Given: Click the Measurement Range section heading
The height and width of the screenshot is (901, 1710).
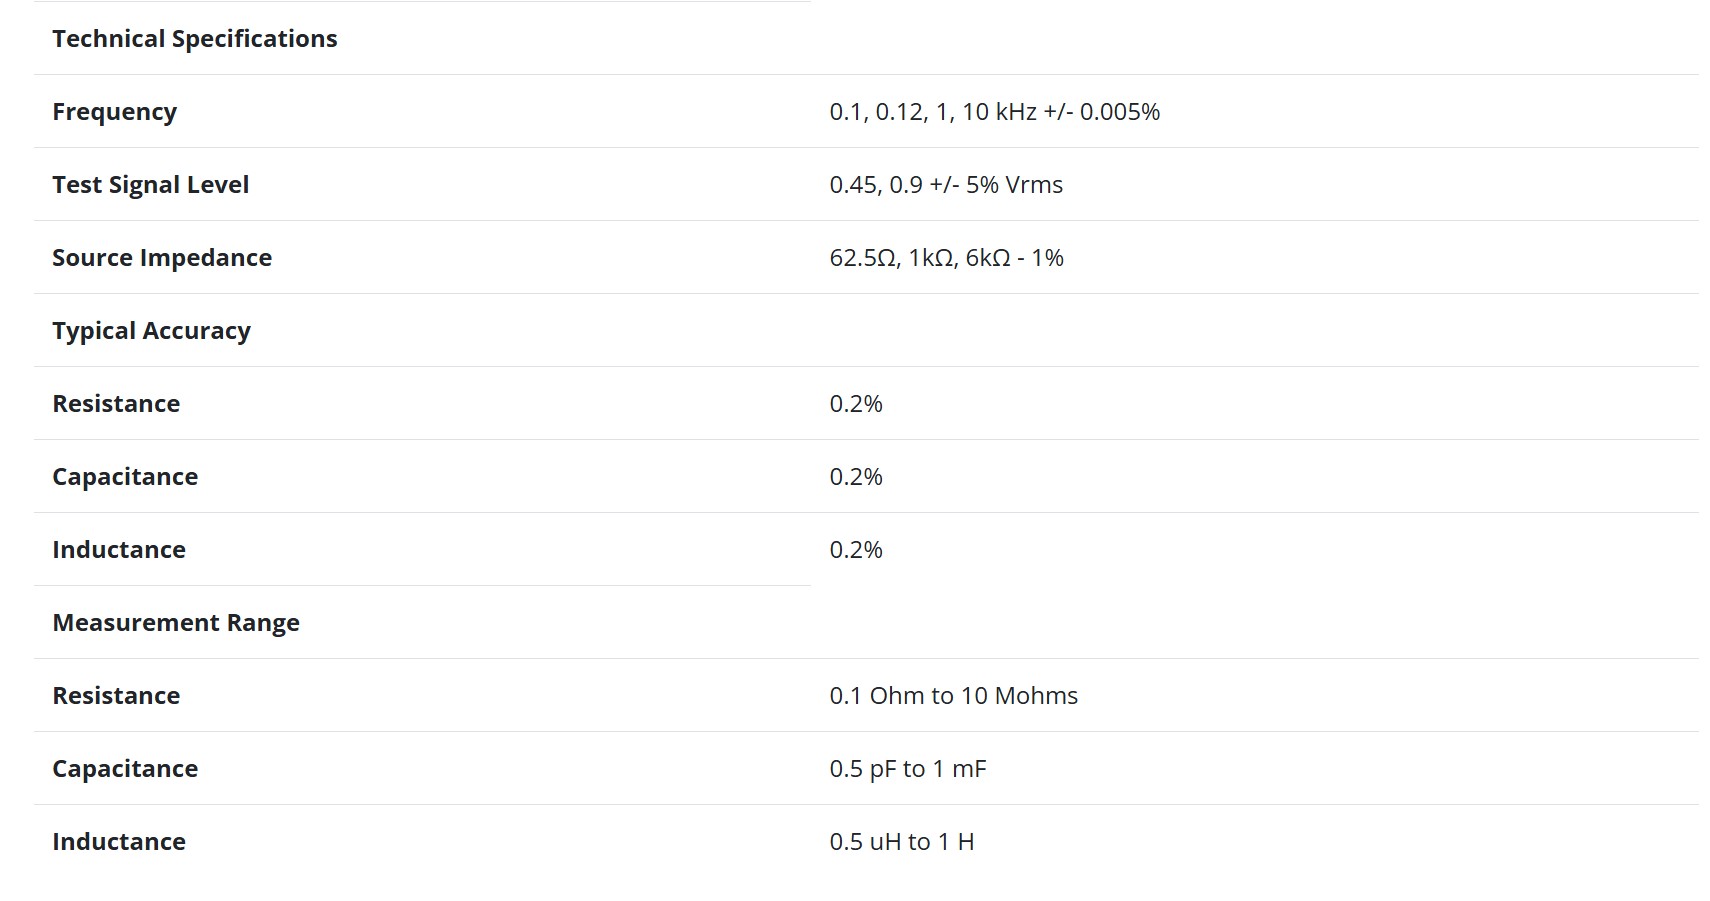Looking at the screenshot, I should coord(176,623).
